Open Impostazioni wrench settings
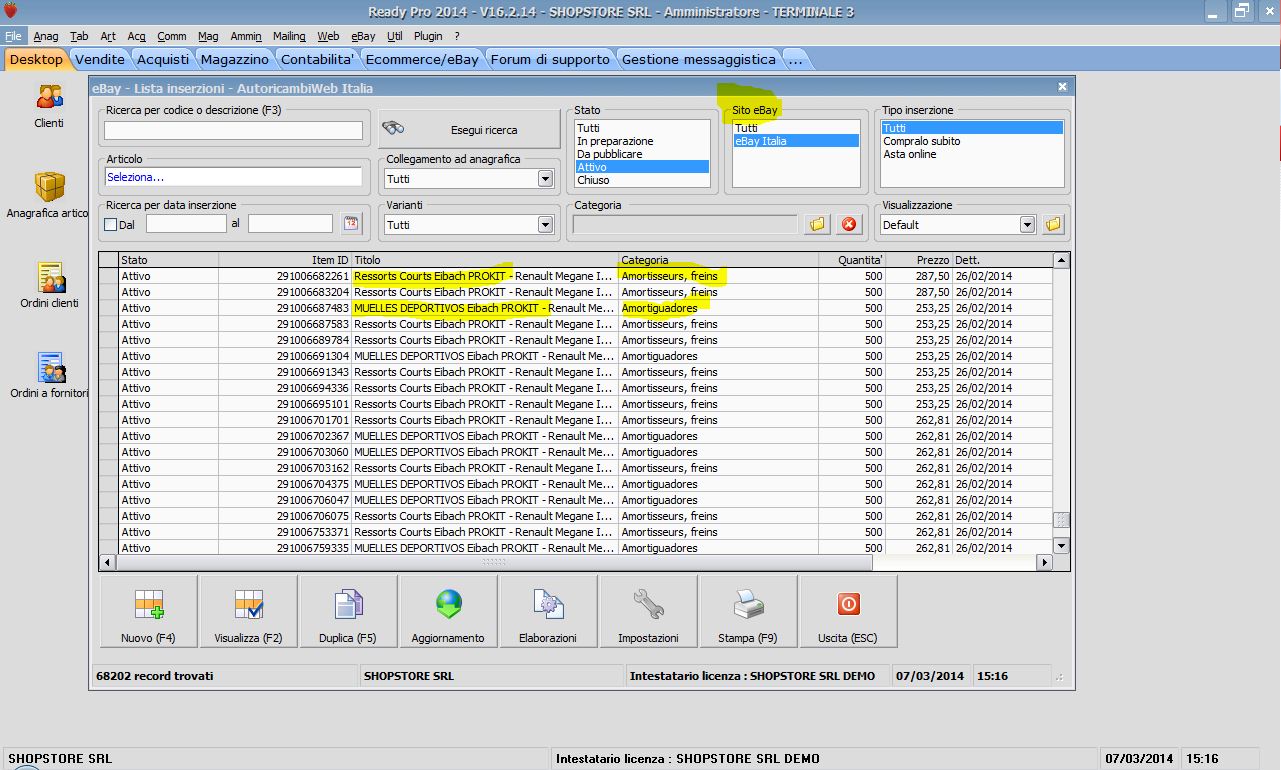1281x770 pixels. click(648, 611)
